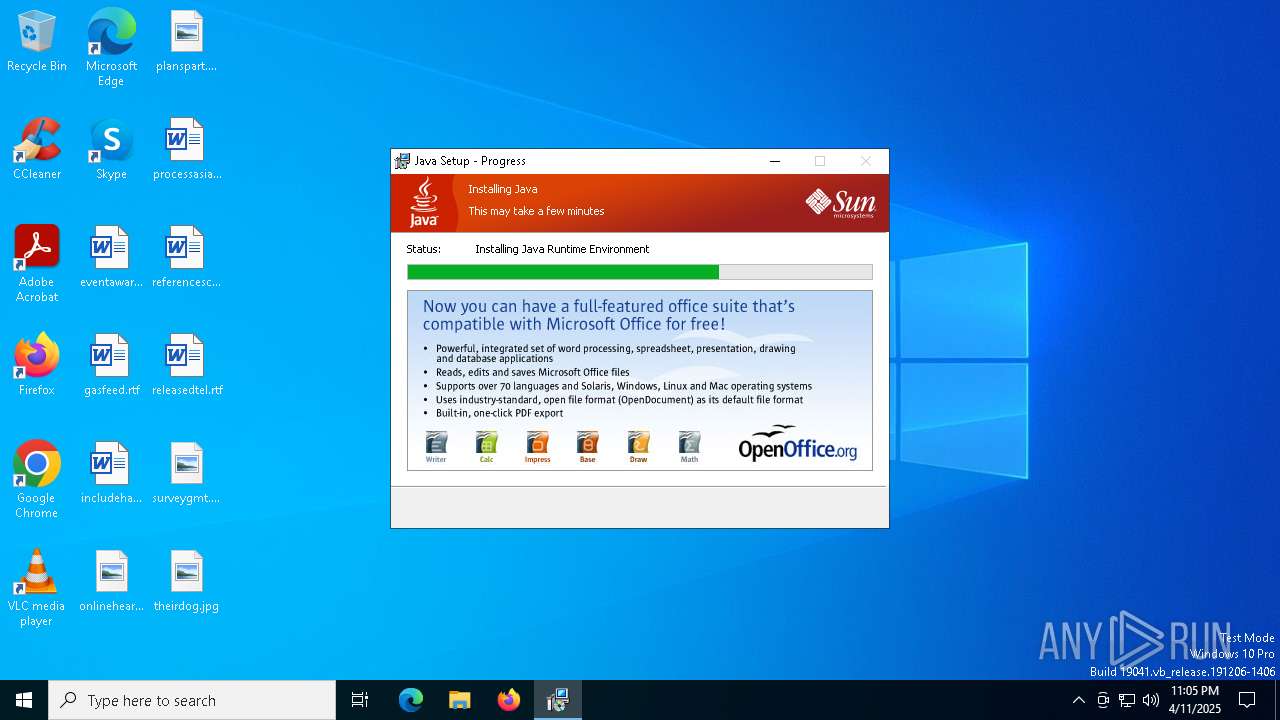Open the Windows Start menu
This screenshot has height=720, width=1280.
(24, 700)
